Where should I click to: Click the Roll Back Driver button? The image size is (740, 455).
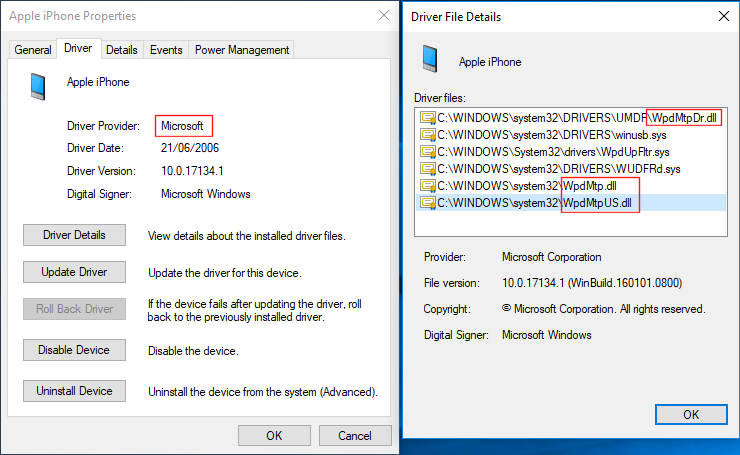[75, 309]
